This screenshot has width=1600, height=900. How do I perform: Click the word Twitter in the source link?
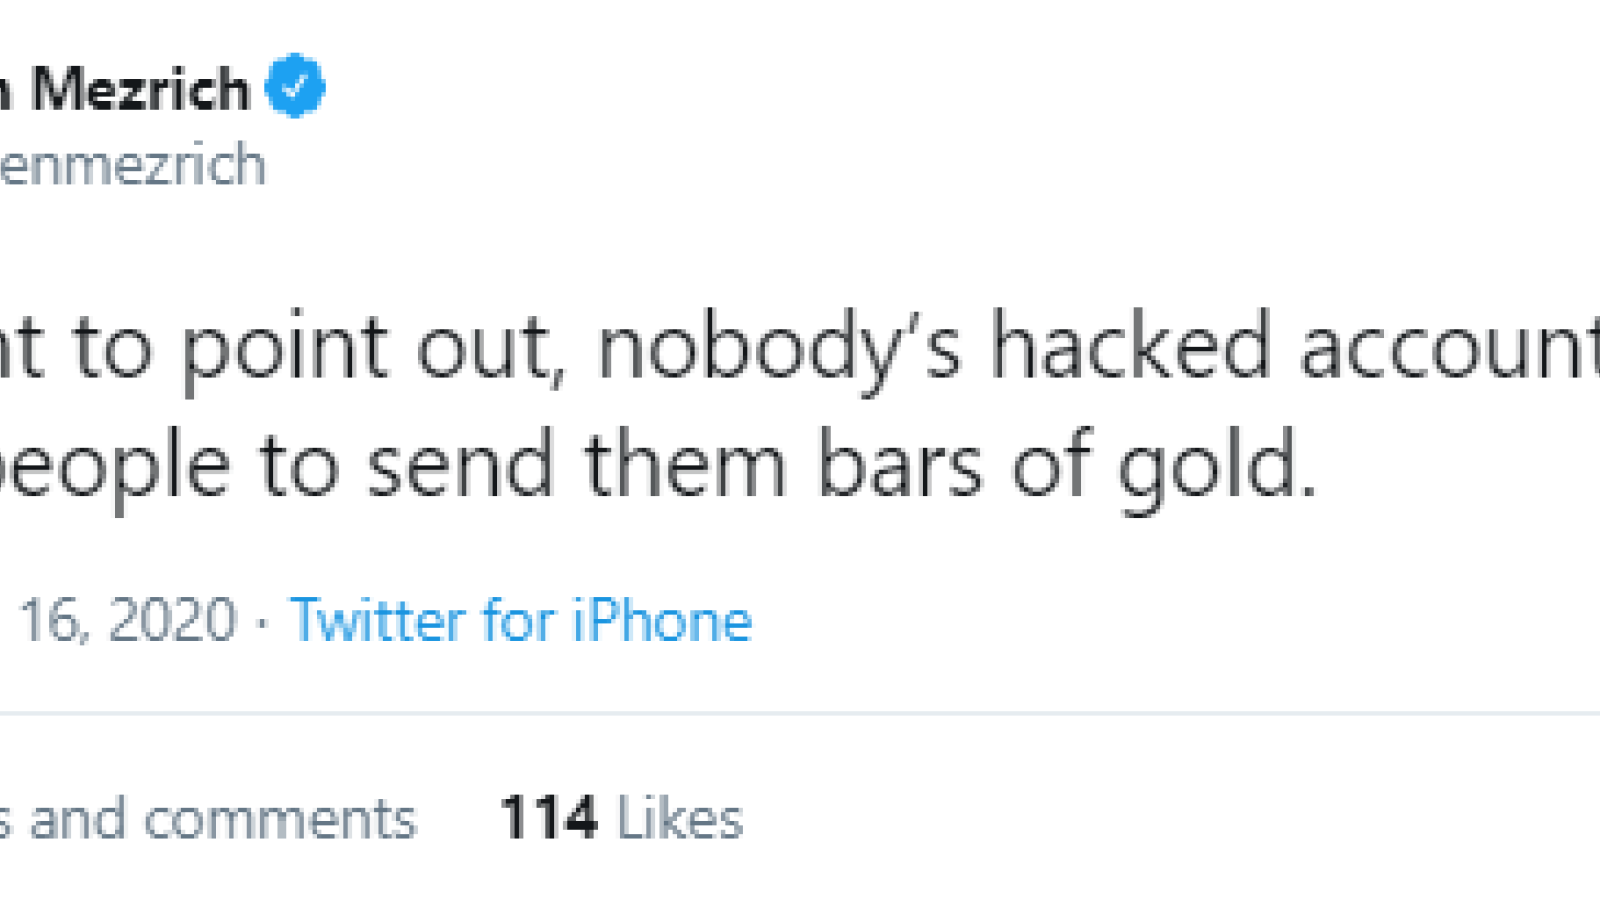click(377, 620)
